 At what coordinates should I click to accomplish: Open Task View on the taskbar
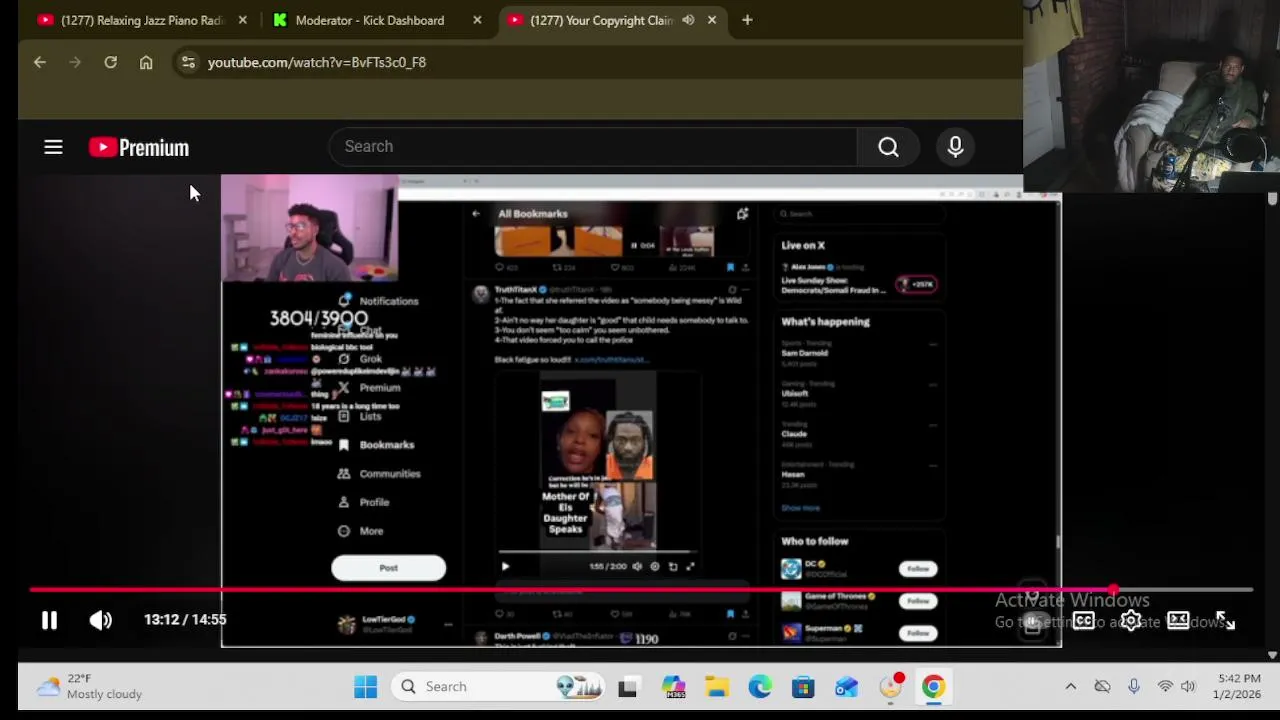pos(627,687)
